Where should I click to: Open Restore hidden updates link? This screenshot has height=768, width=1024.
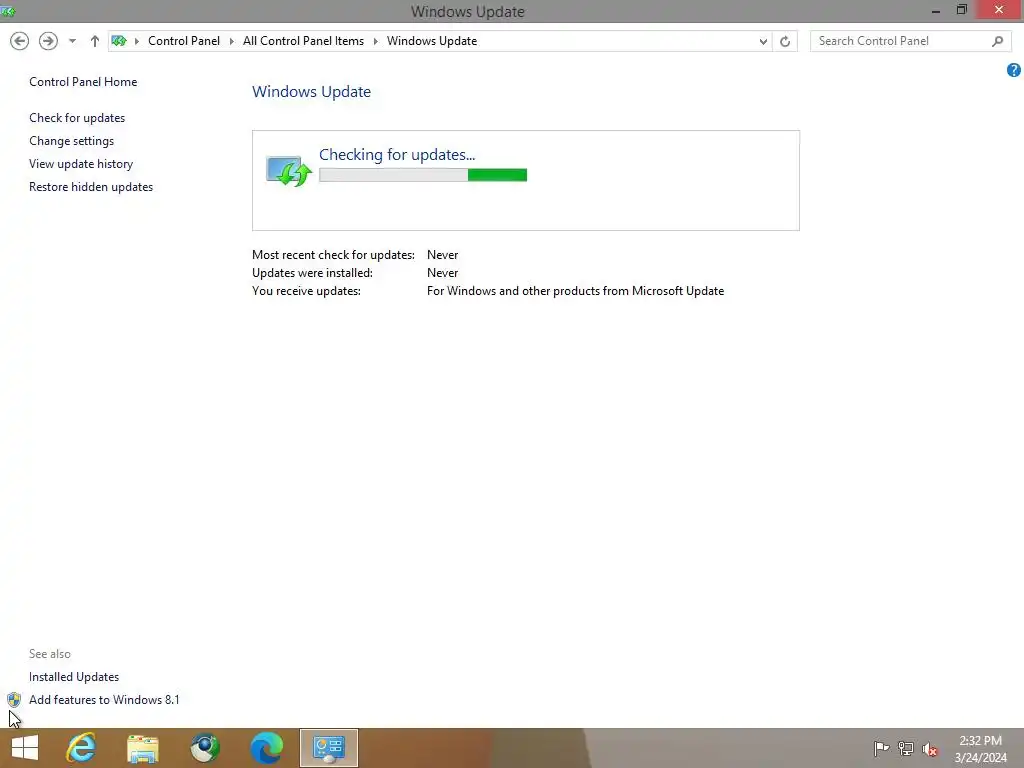(91, 187)
